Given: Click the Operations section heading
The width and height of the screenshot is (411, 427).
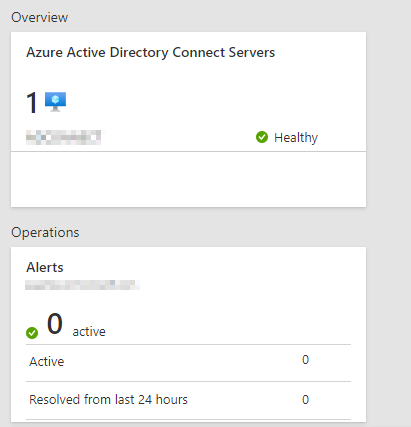Looking at the screenshot, I should point(45,233).
